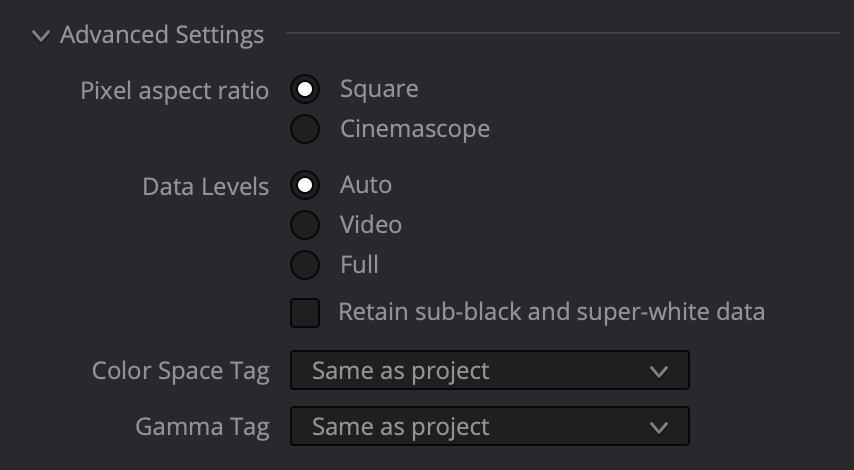854x470 pixels.
Task: Click the Full option label
Action: (x=359, y=265)
